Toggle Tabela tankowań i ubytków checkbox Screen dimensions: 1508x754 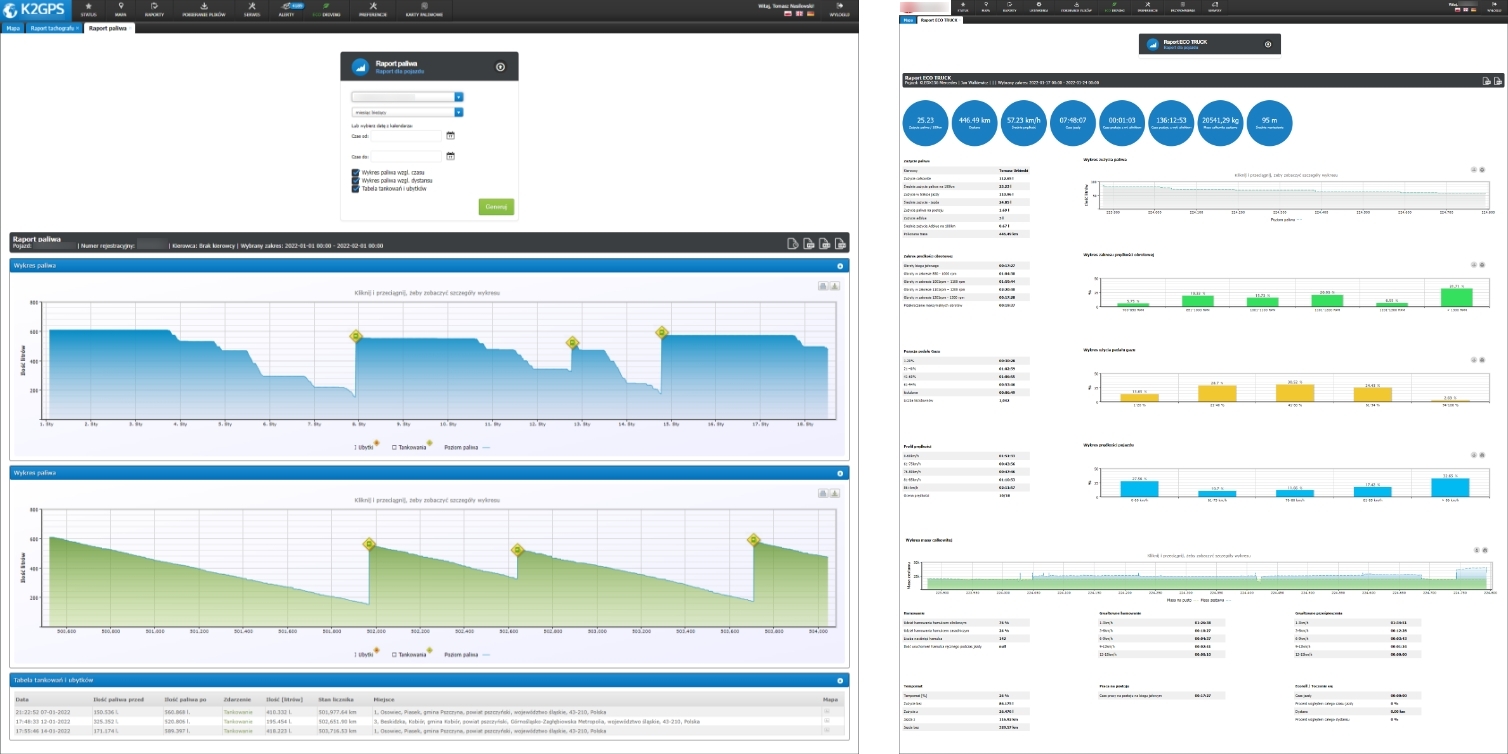(356, 188)
